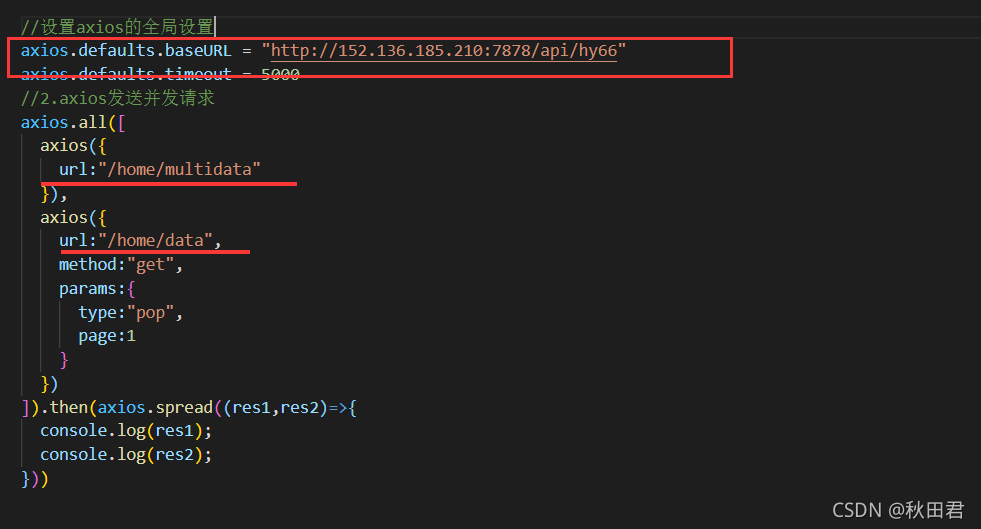
Task: Click the axios.spread callback text
Action: pyautogui.click(x=155, y=408)
